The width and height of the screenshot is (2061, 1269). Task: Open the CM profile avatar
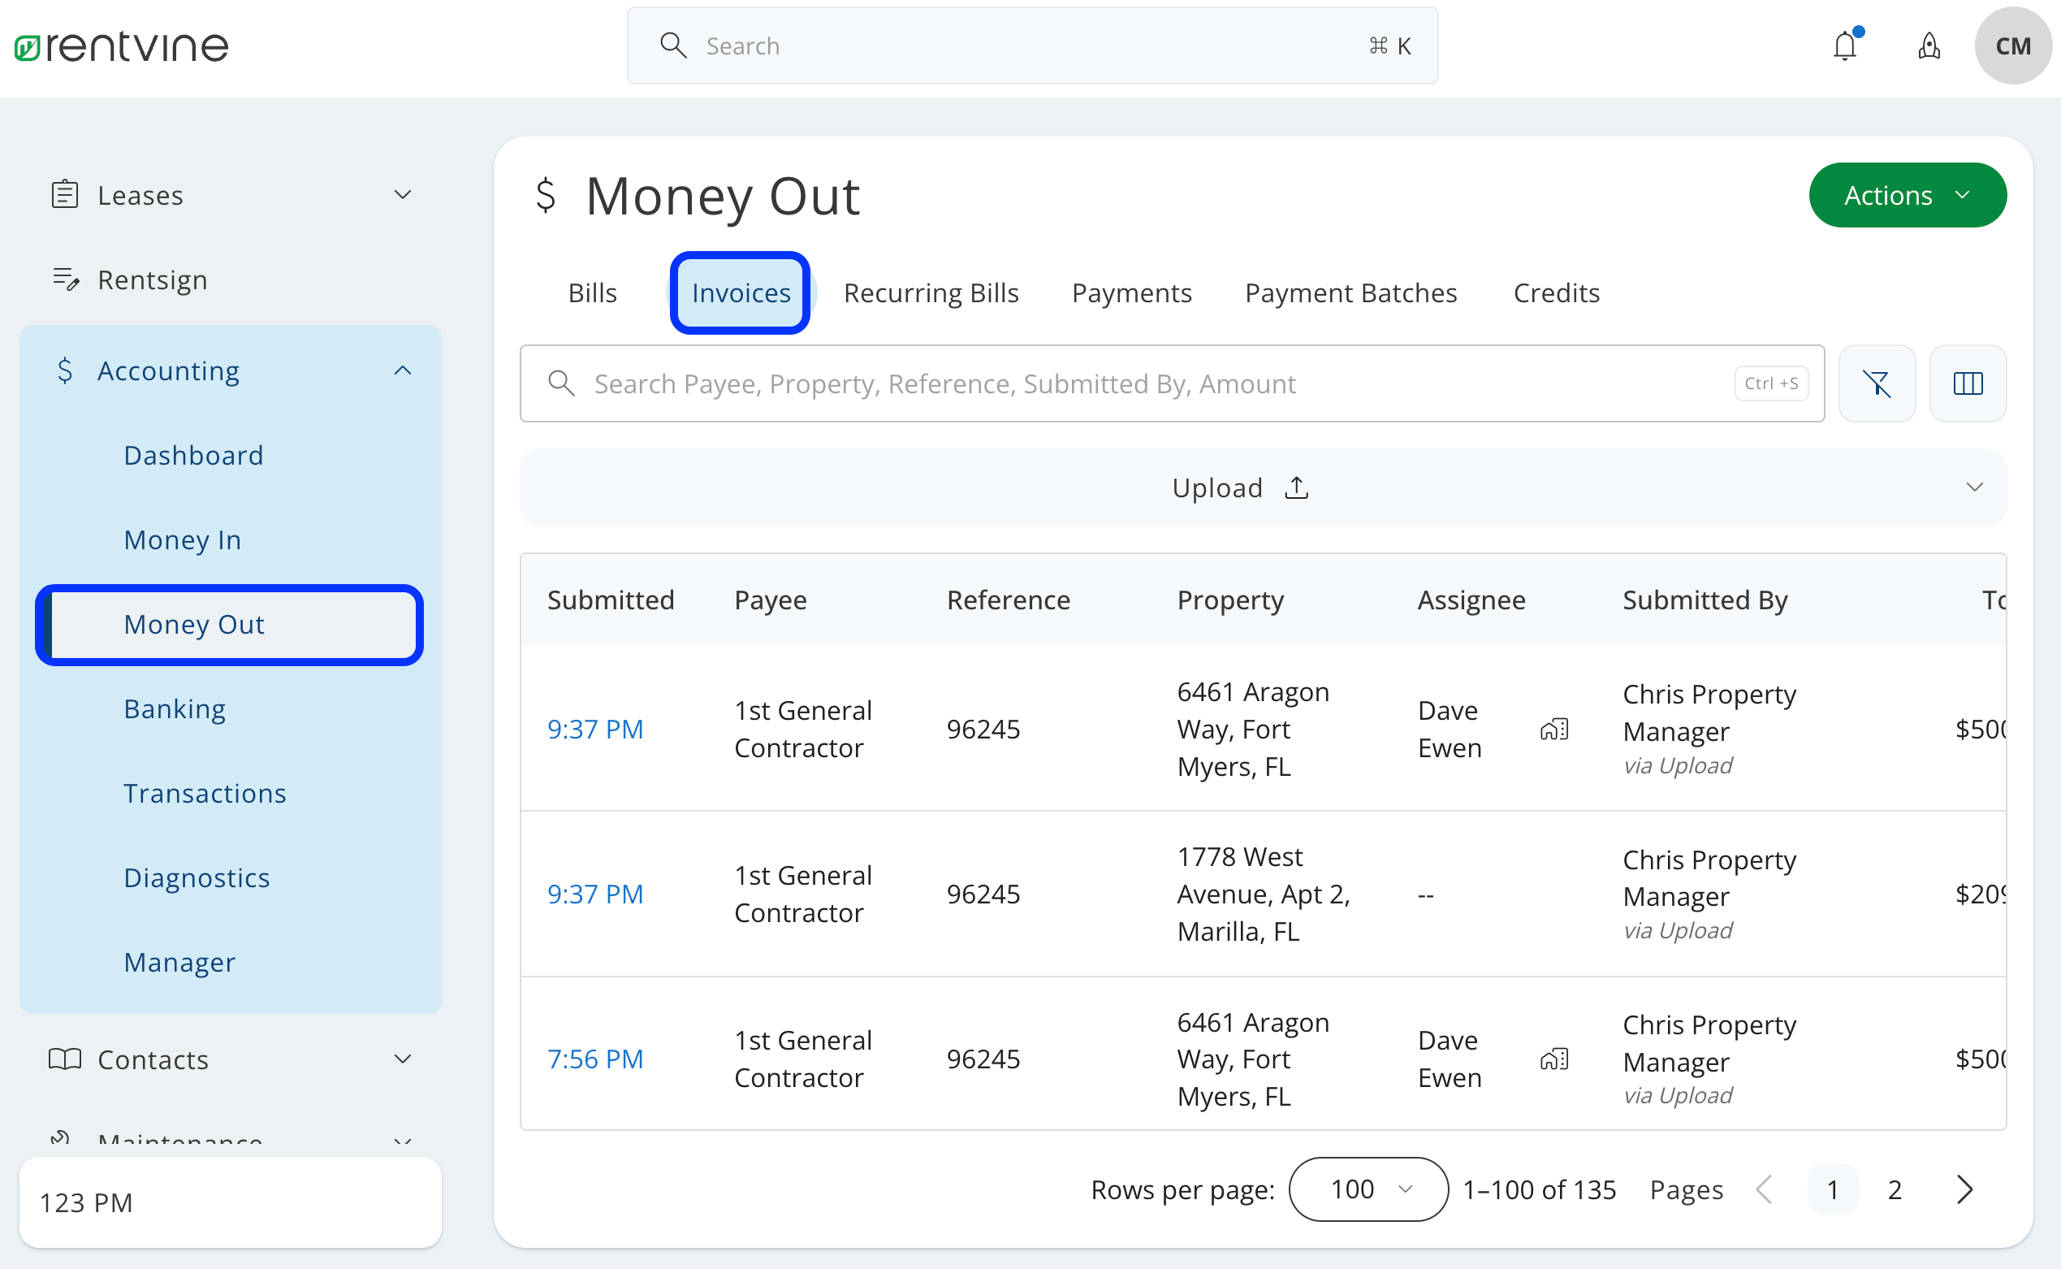(2013, 45)
